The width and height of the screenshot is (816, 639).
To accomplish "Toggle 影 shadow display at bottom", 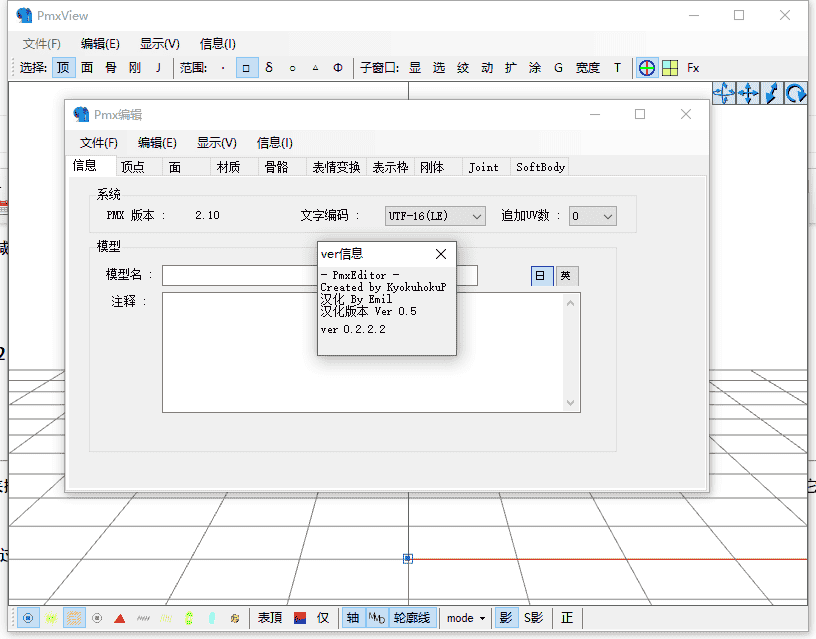I will 507,618.
